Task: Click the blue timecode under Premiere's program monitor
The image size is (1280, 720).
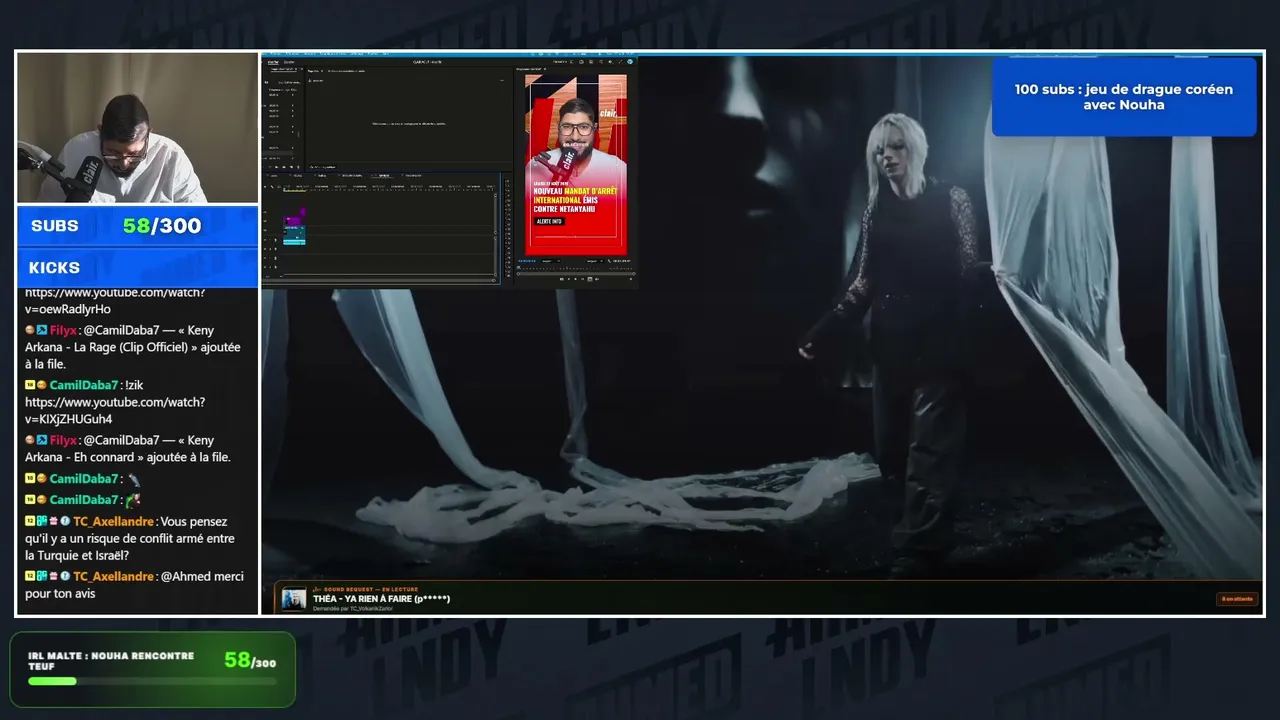Action: pyautogui.click(x=526, y=261)
